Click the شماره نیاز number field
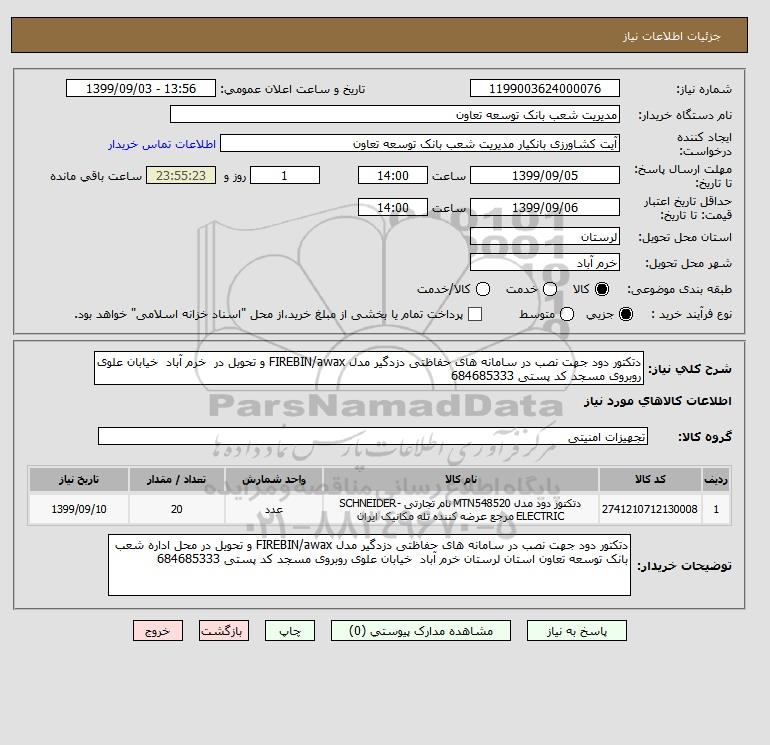This screenshot has height=745, width=770. point(545,88)
